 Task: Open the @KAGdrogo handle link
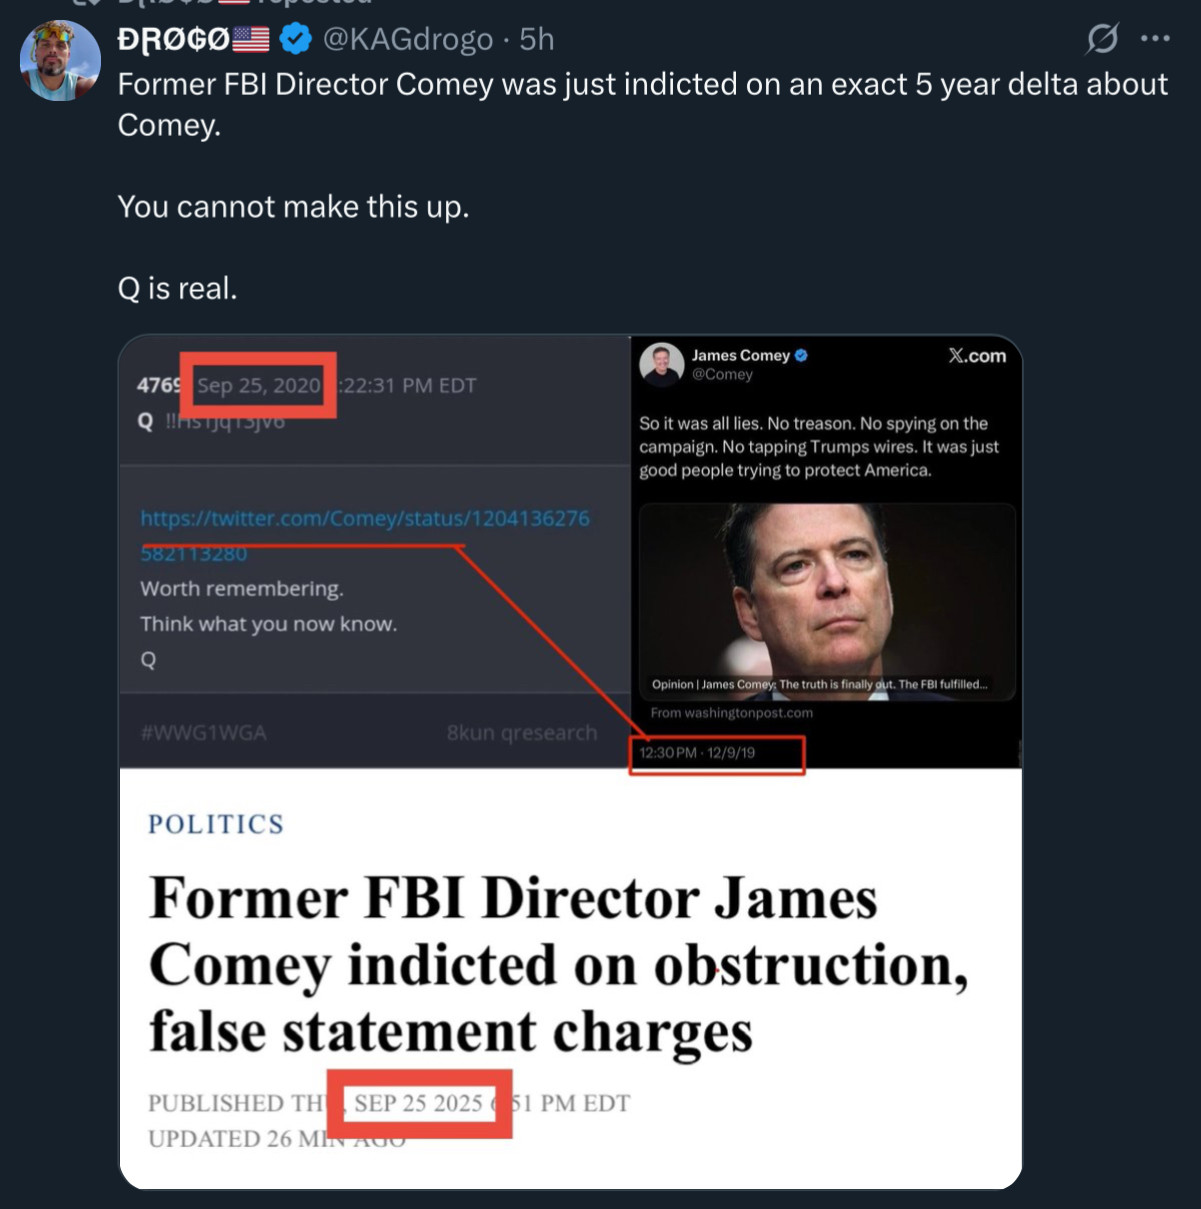[x=407, y=39]
